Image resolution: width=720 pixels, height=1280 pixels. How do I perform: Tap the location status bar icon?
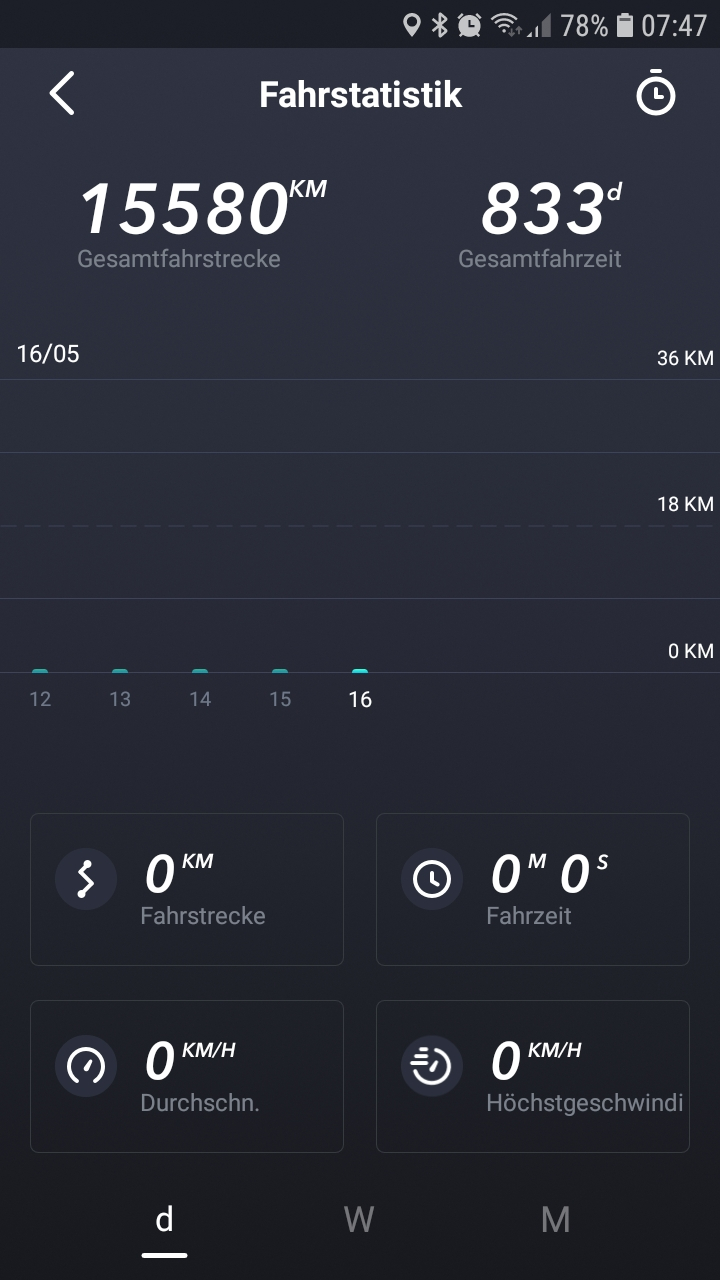pyautogui.click(x=411, y=25)
